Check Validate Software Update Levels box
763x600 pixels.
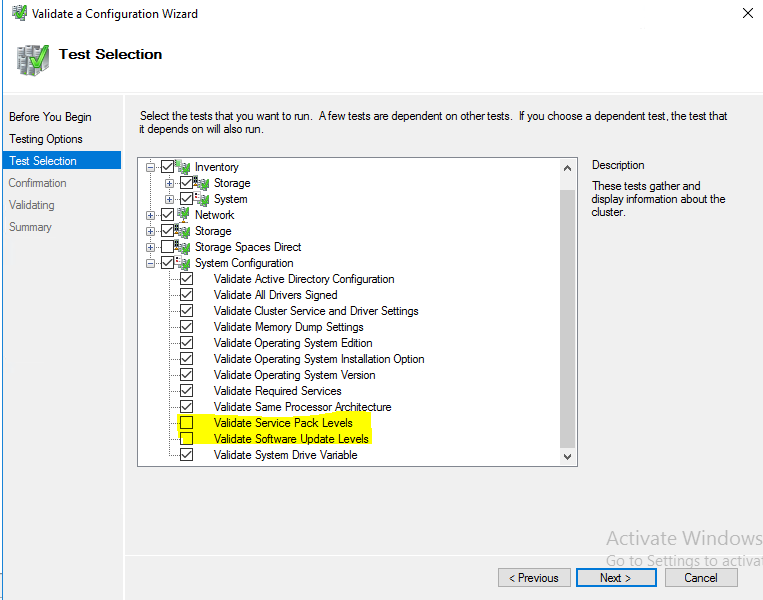click(x=186, y=438)
